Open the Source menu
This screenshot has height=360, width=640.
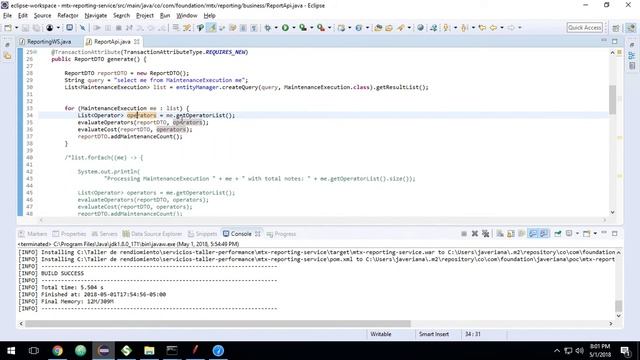tap(42, 16)
